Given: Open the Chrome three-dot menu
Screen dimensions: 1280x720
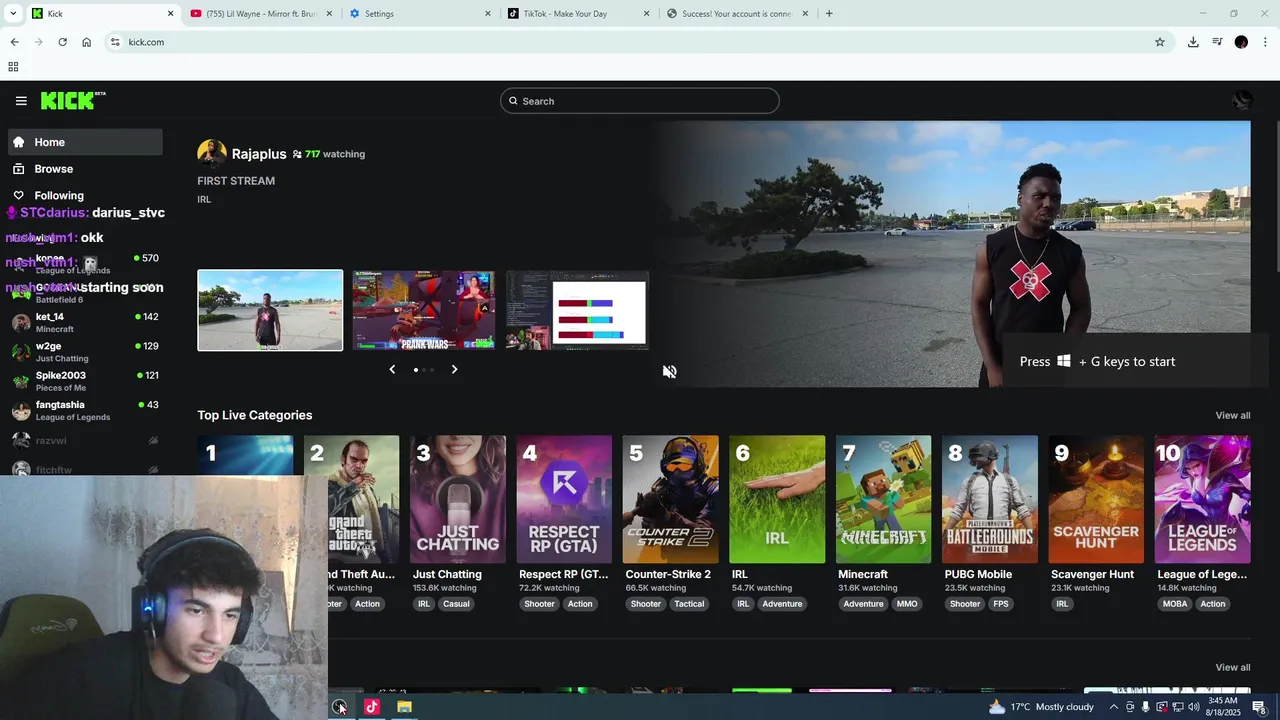Looking at the screenshot, I should pyautogui.click(x=1266, y=42).
